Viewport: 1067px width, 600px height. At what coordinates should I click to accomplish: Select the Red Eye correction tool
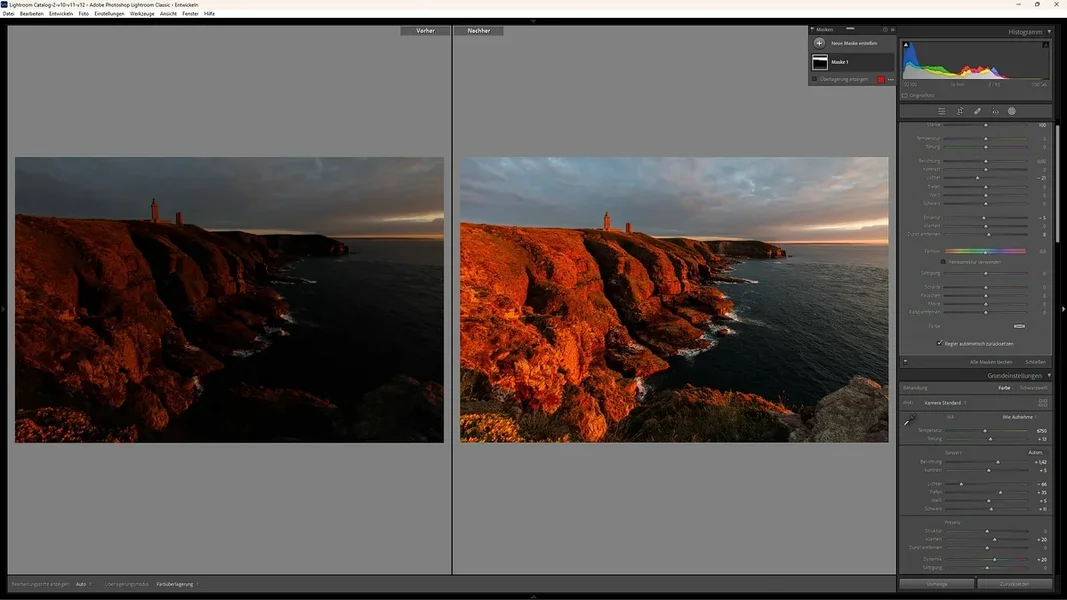click(x=995, y=111)
